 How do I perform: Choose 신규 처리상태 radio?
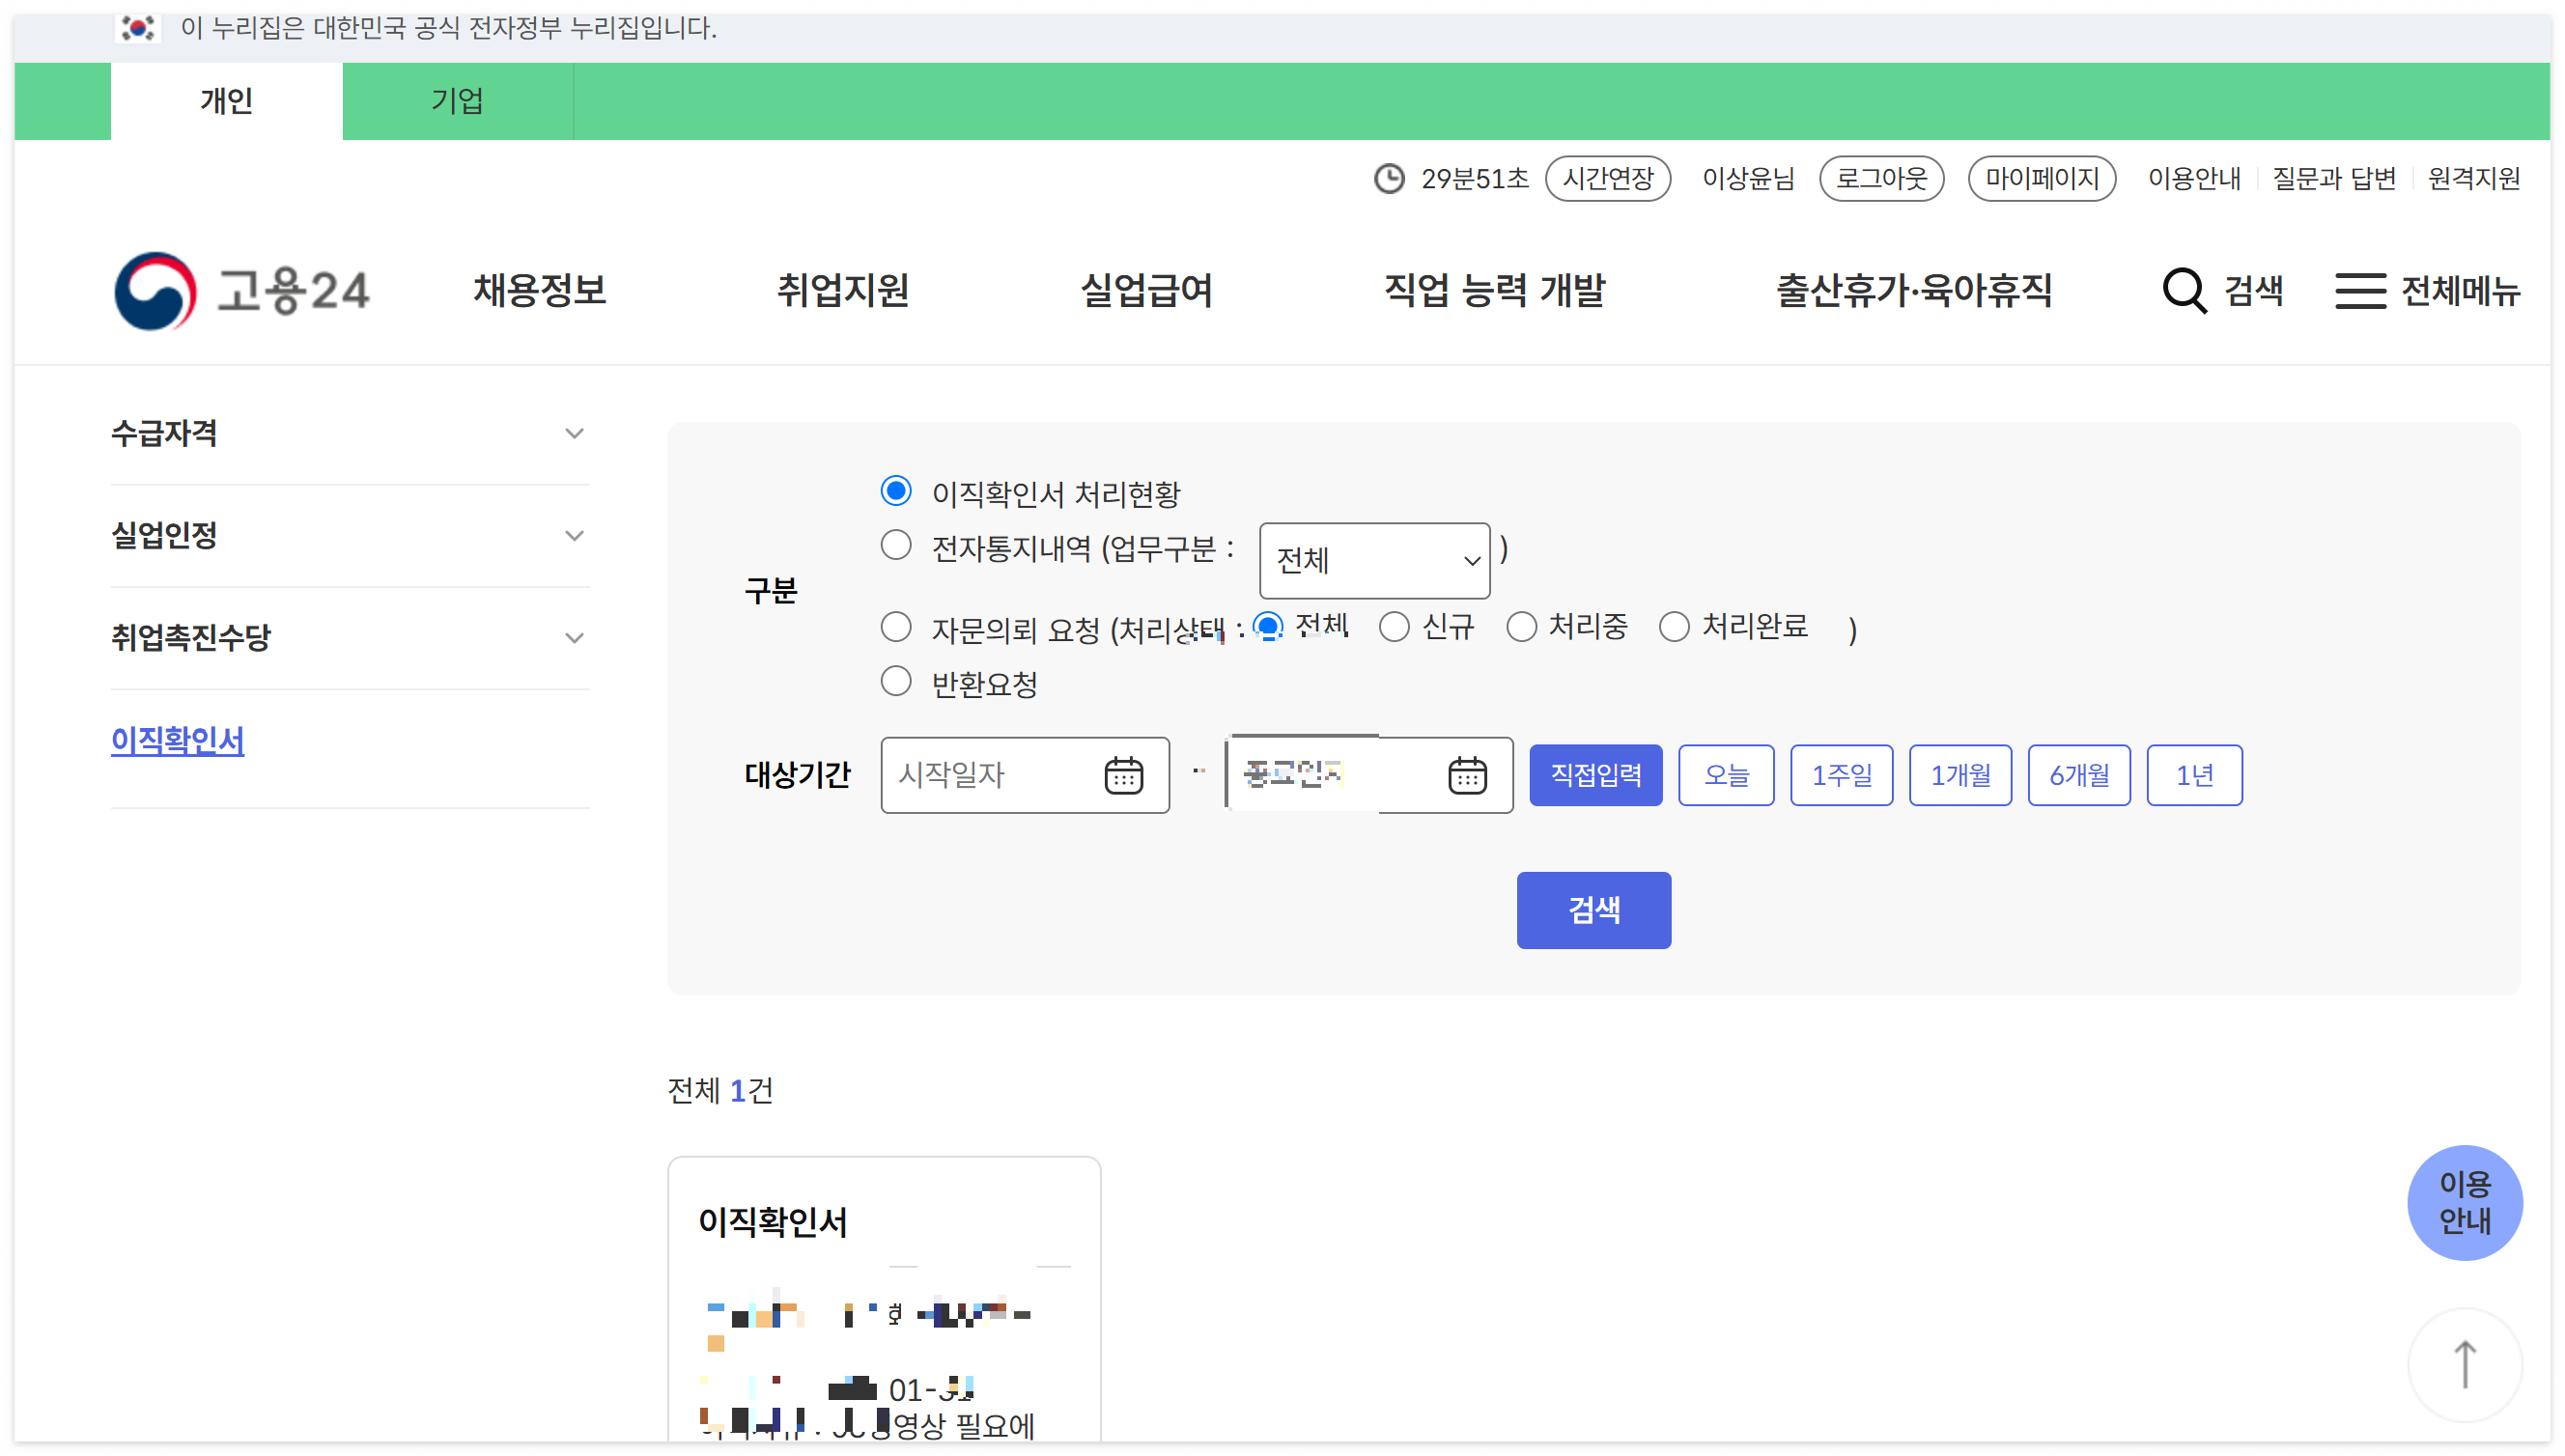coord(1394,627)
